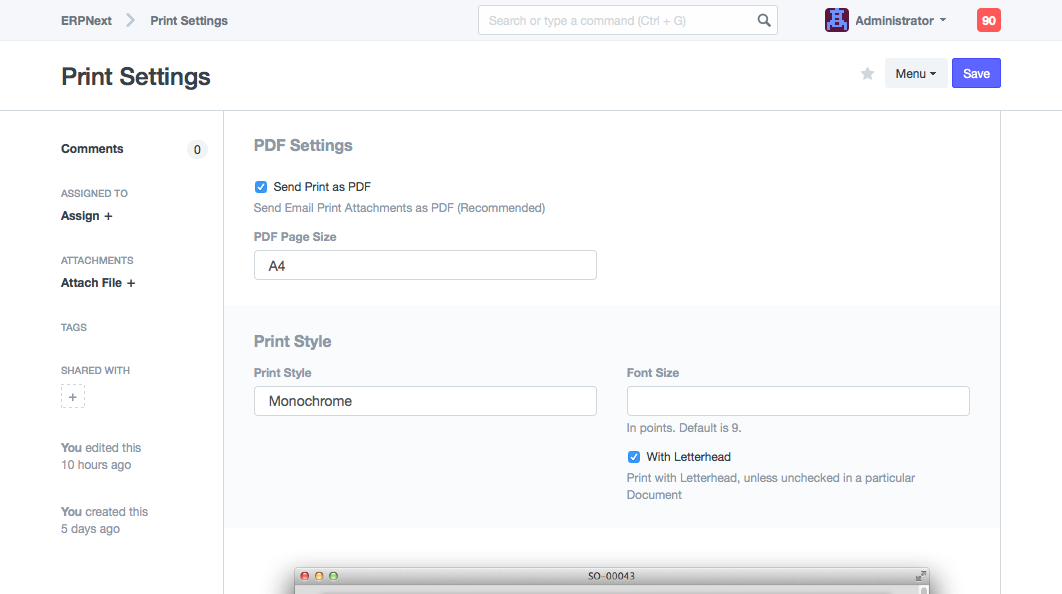
Task: Click the search magnifier icon
Action: click(764, 20)
